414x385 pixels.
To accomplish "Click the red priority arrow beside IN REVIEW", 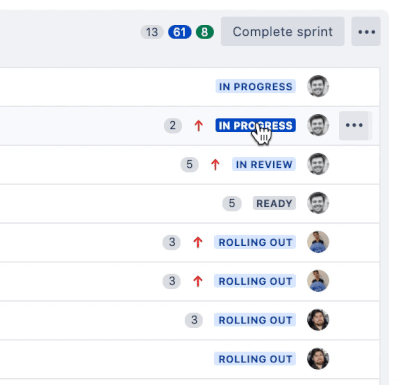I will [x=215, y=164].
